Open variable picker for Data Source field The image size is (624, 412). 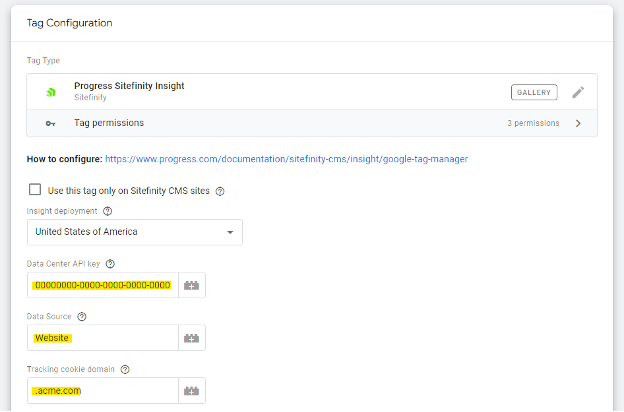tap(191, 338)
